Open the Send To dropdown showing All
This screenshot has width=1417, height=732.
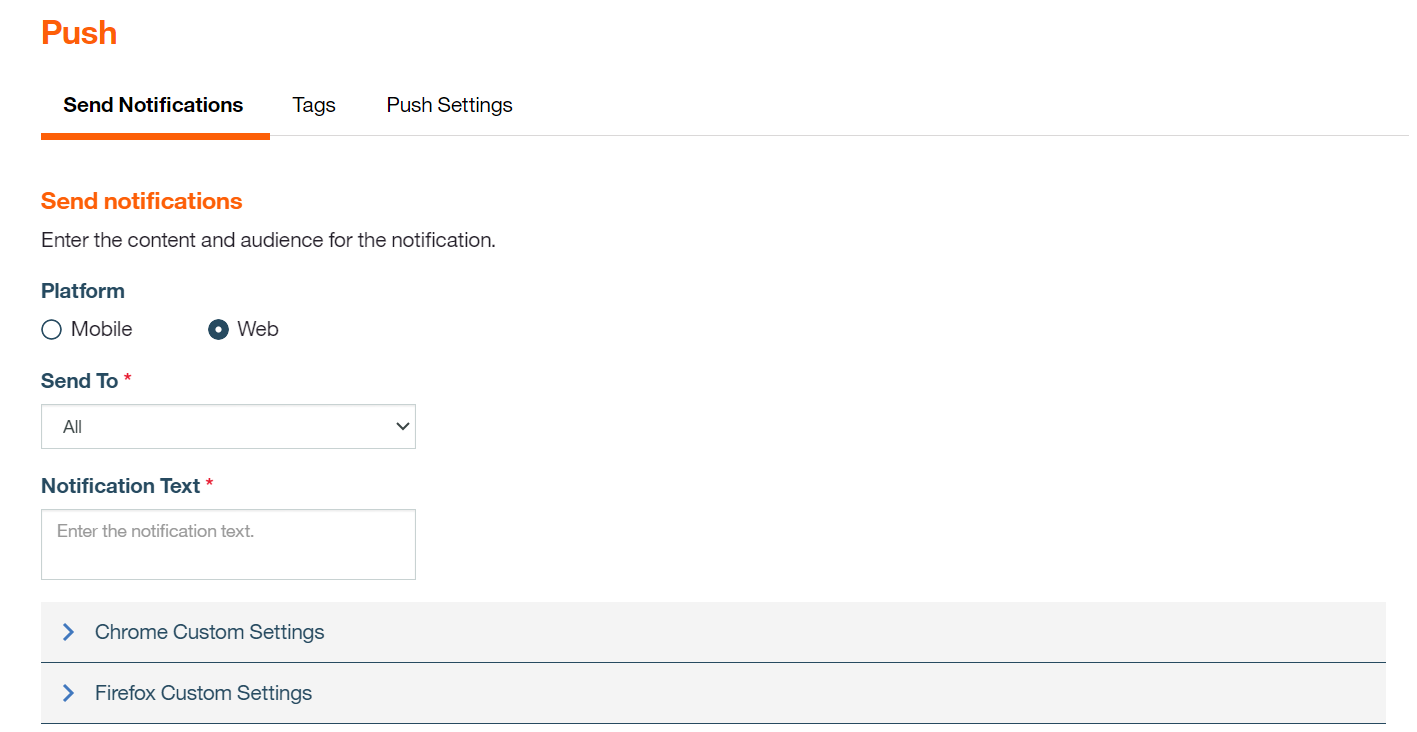[x=228, y=427]
